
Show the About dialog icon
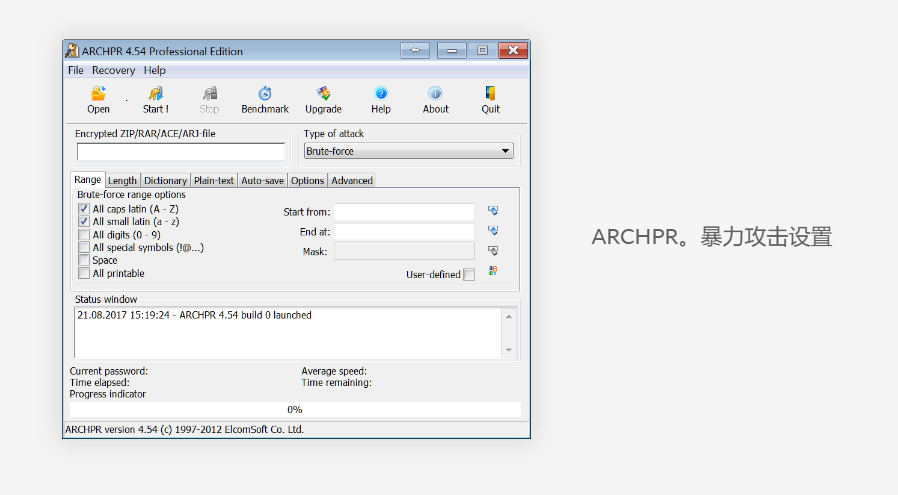(x=435, y=94)
